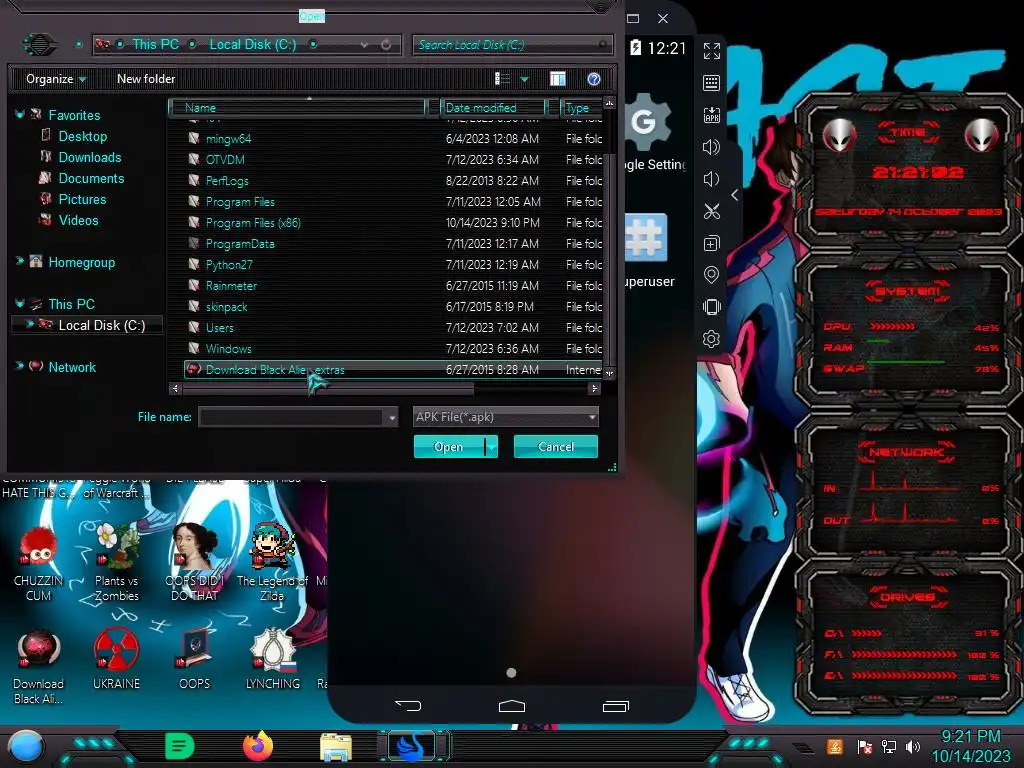Select the Rainmeter folder row
1024x768 pixels.
click(394, 285)
